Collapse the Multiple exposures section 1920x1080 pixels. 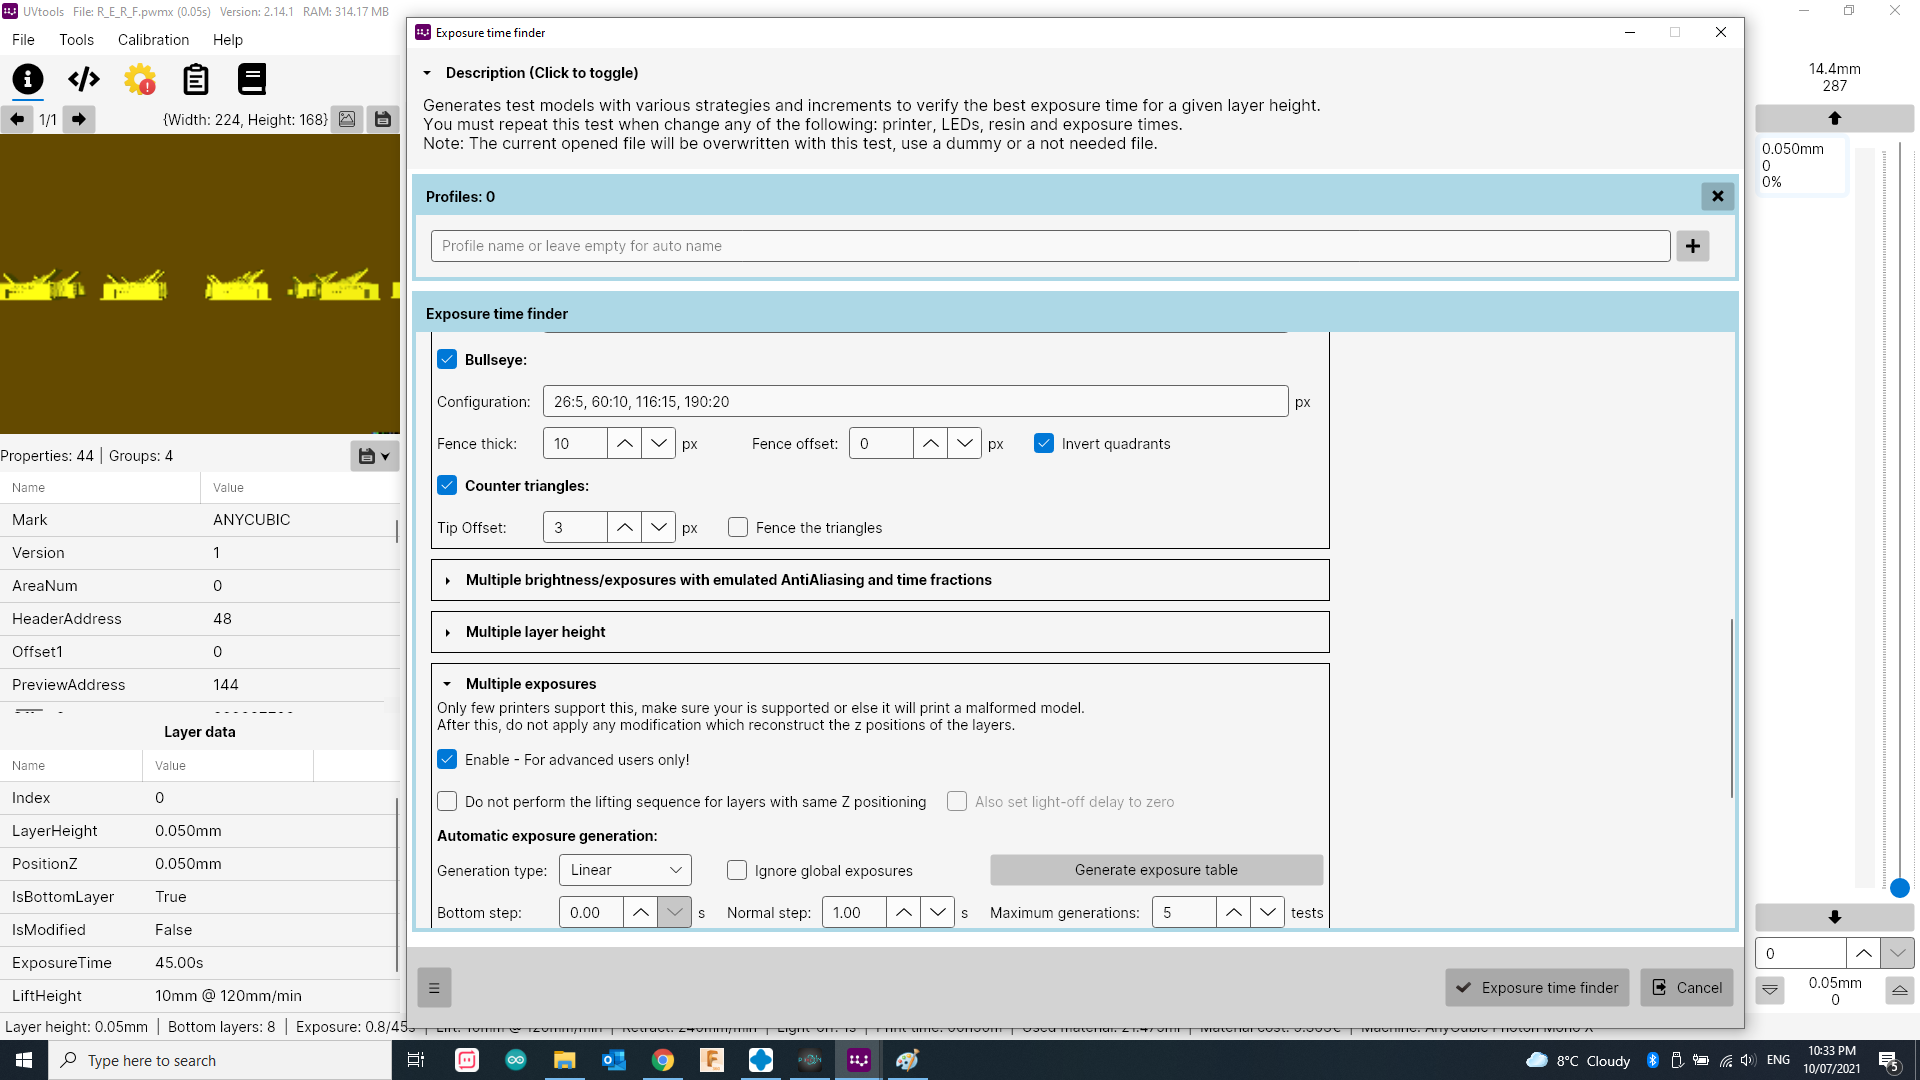tap(448, 683)
